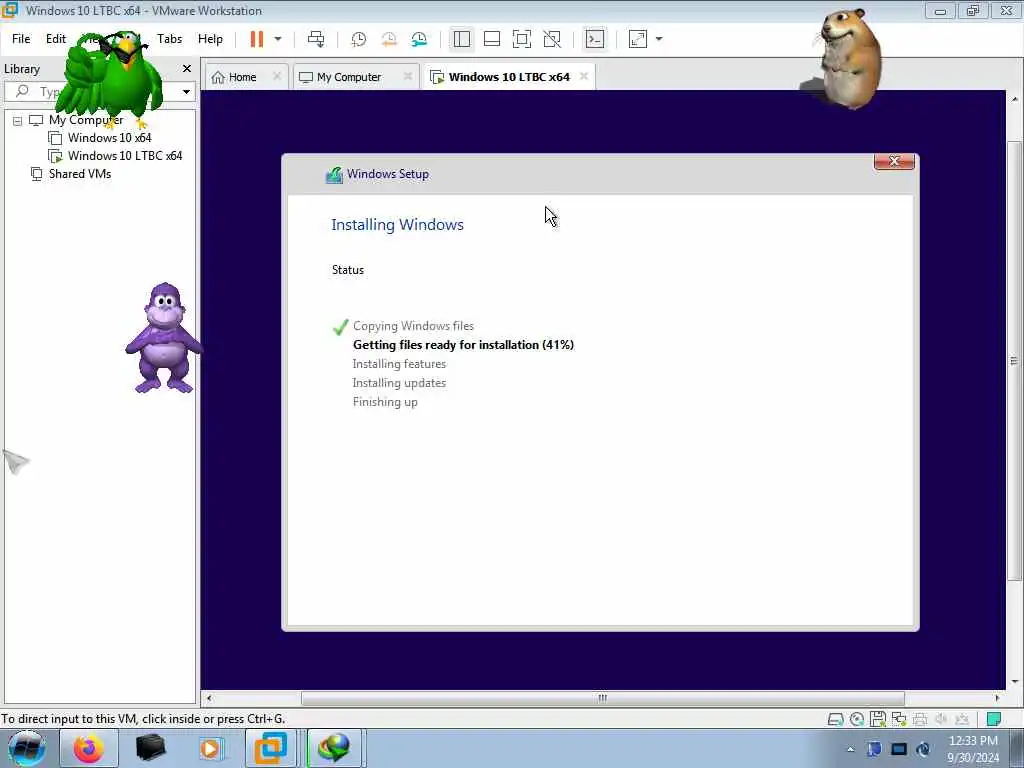This screenshot has height=768, width=1024.
Task: Click the Installing features status line
Action: click(x=399, y=364)
